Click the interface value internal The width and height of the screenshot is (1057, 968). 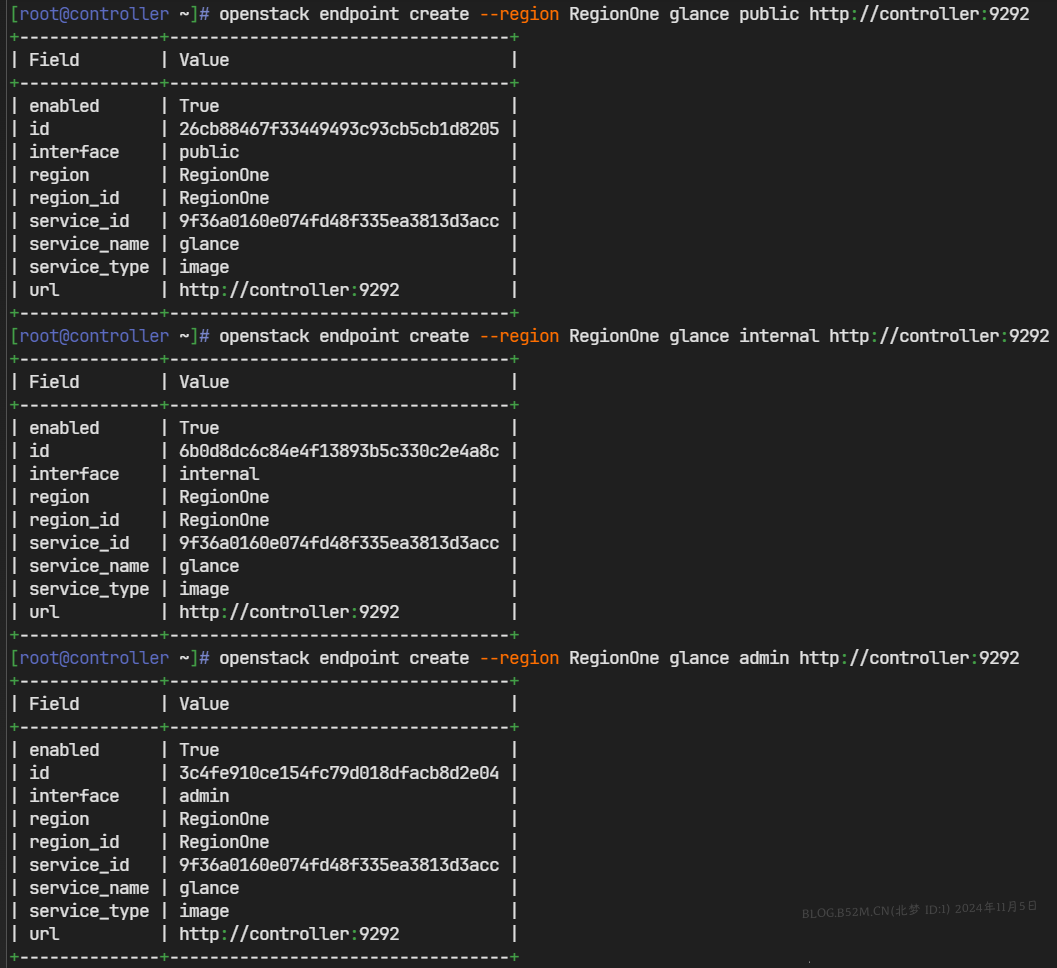(x=219, y=473)
